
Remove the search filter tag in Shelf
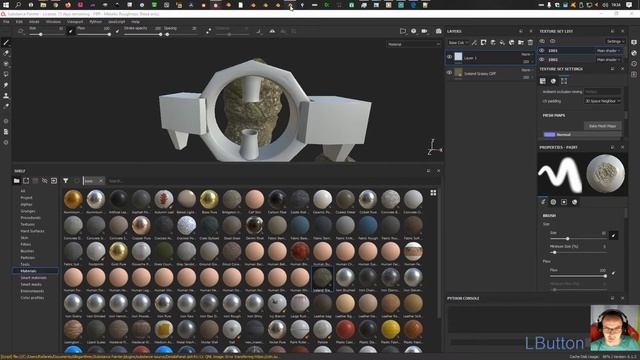(101, 181)
